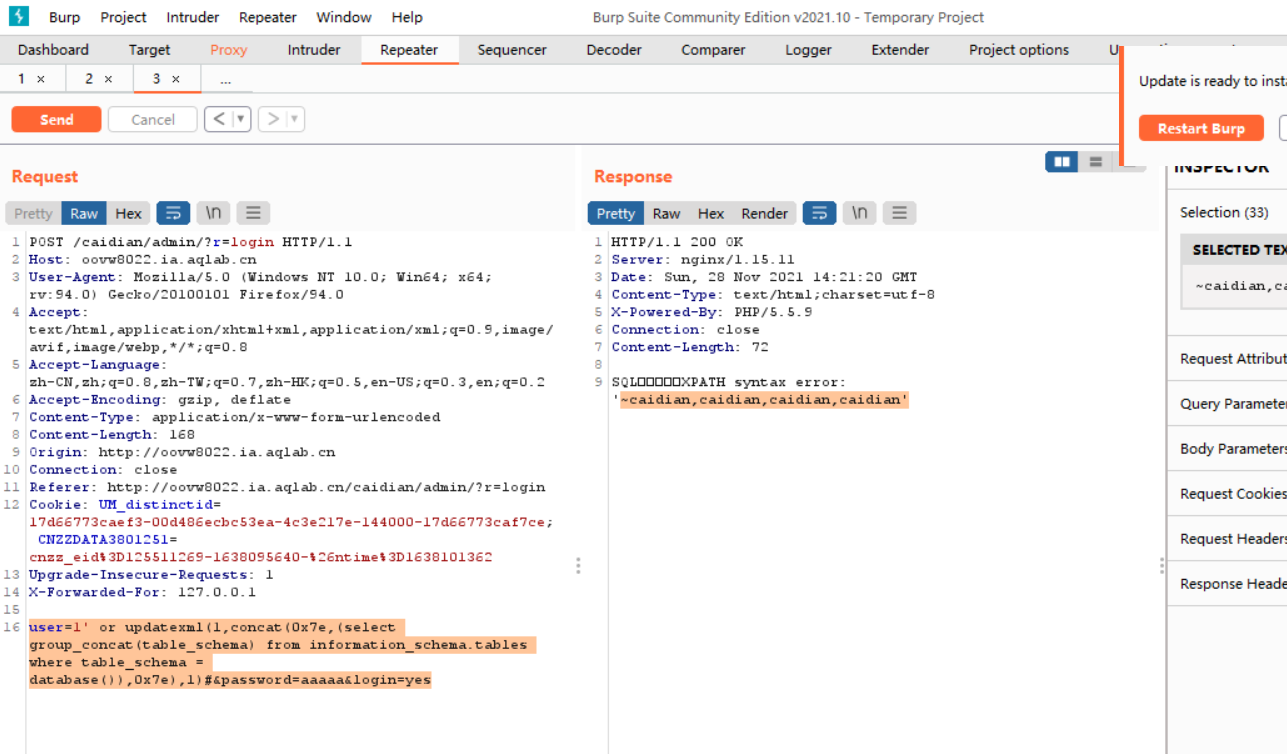Click the Burp Suite logo icon

click(x=19, y=17)
